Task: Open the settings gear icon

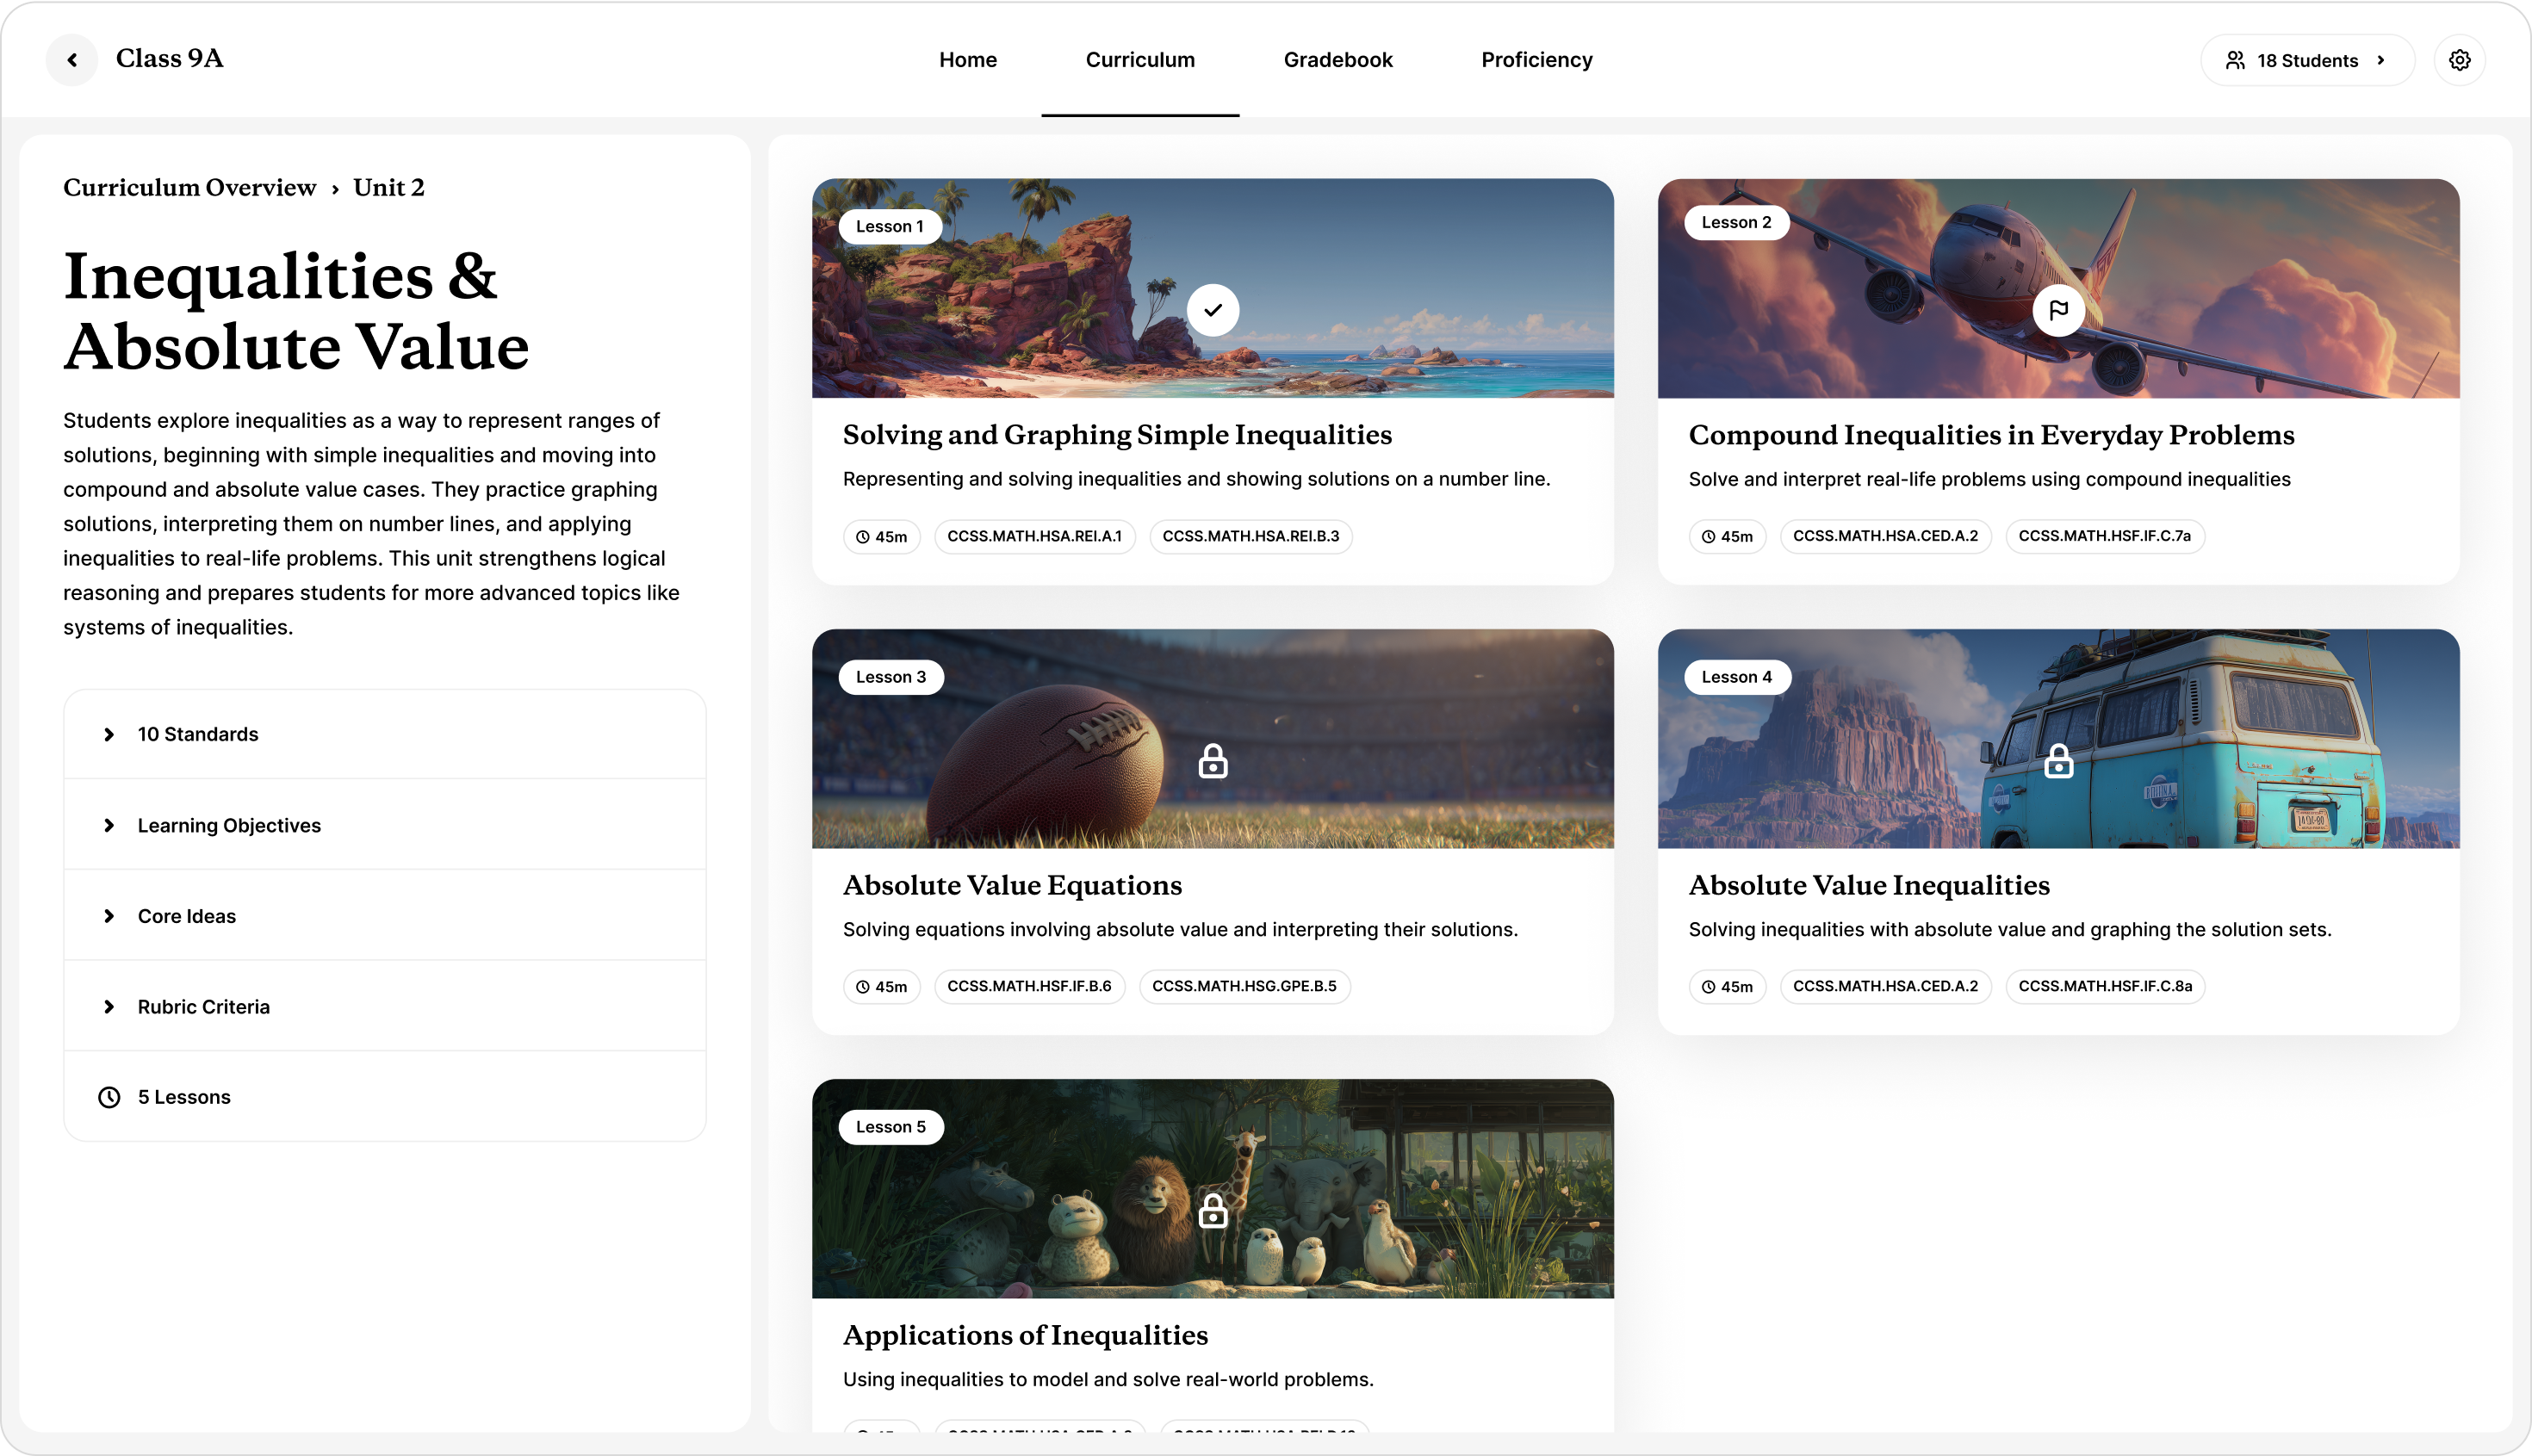Action: point(2459,60)
